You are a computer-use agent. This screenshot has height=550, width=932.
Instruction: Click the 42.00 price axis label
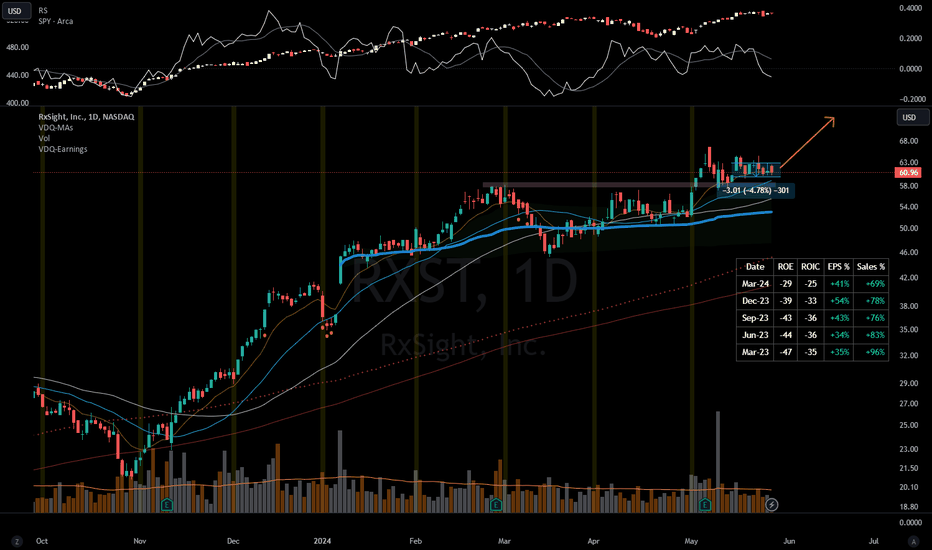[x=909, y=278]
